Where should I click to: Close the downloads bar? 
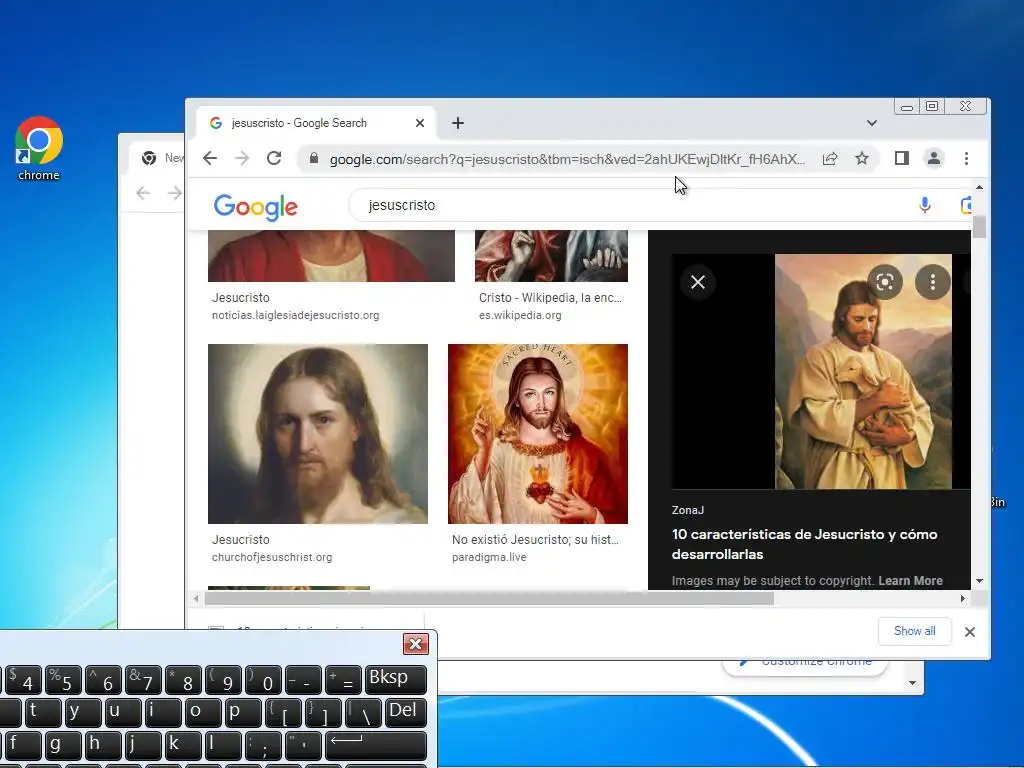point(970,632)
